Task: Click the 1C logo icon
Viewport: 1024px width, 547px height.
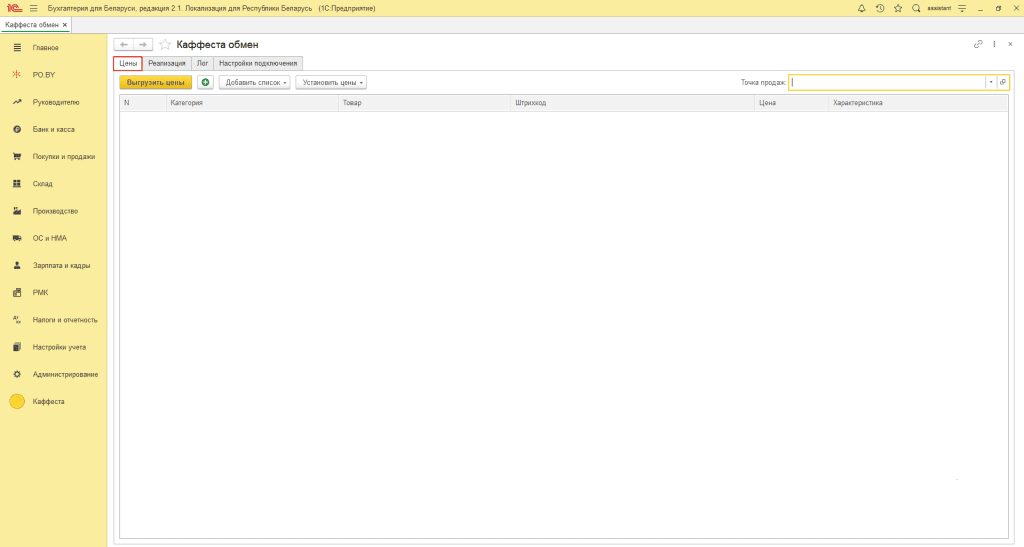Action: point(14,8)
